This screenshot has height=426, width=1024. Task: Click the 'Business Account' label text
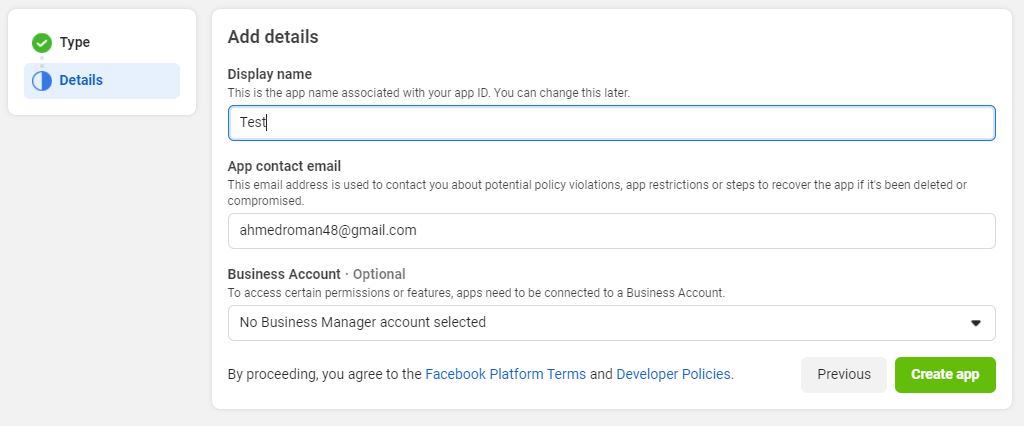pos(284,274)
